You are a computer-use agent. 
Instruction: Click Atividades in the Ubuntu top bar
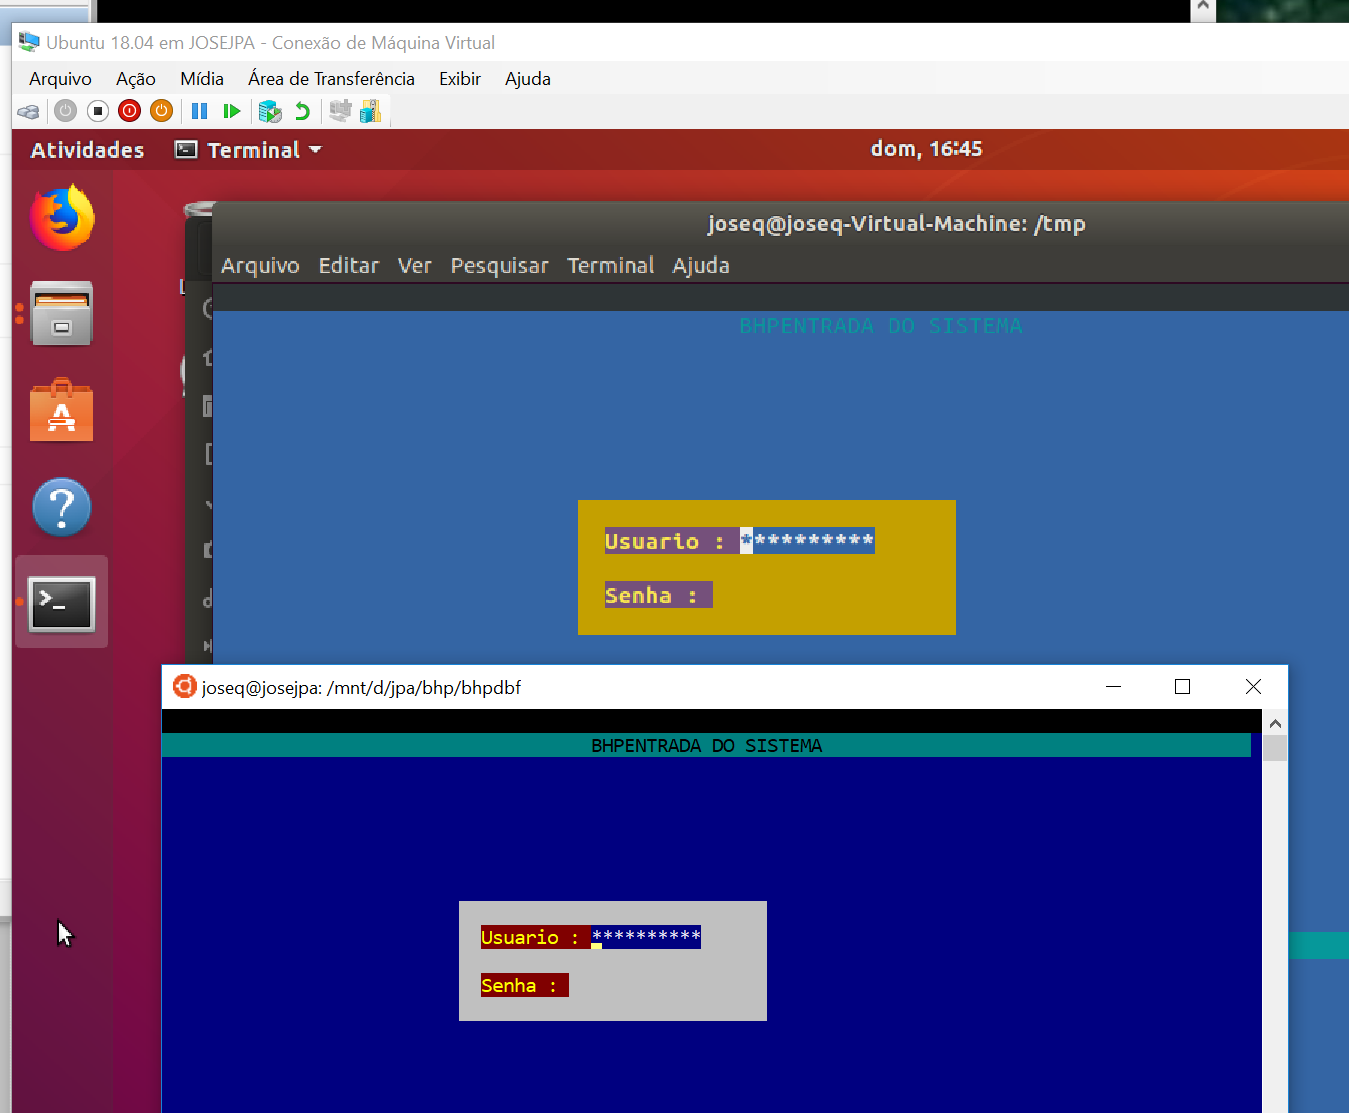click(88, 150)
